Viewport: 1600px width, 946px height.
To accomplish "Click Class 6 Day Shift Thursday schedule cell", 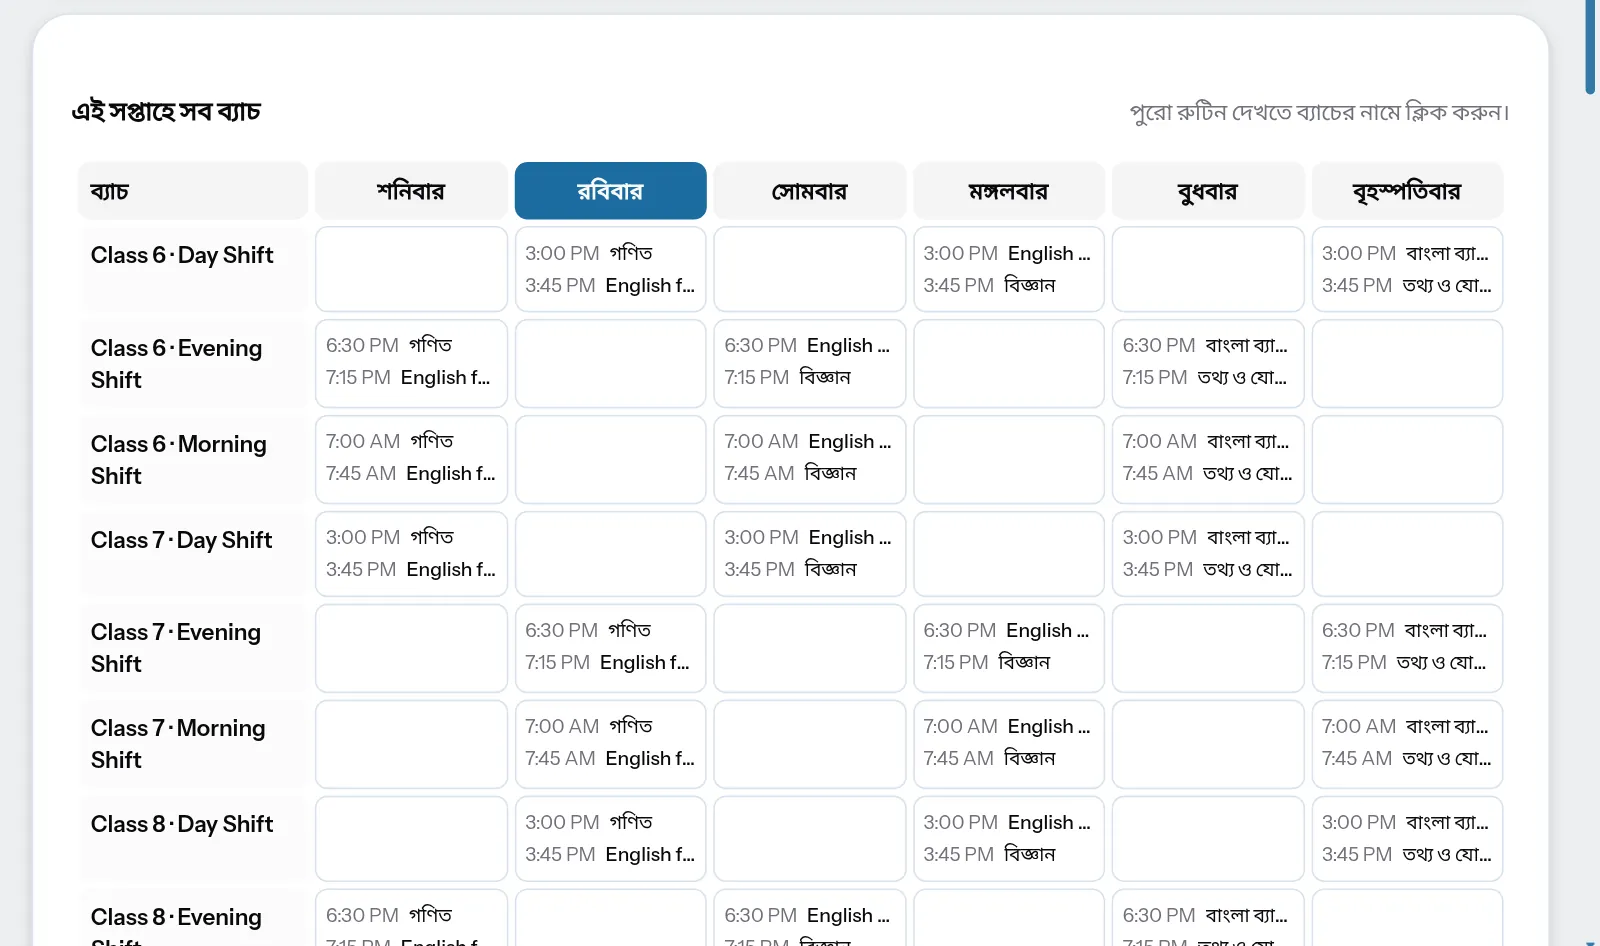I will tap(1407, 269).
